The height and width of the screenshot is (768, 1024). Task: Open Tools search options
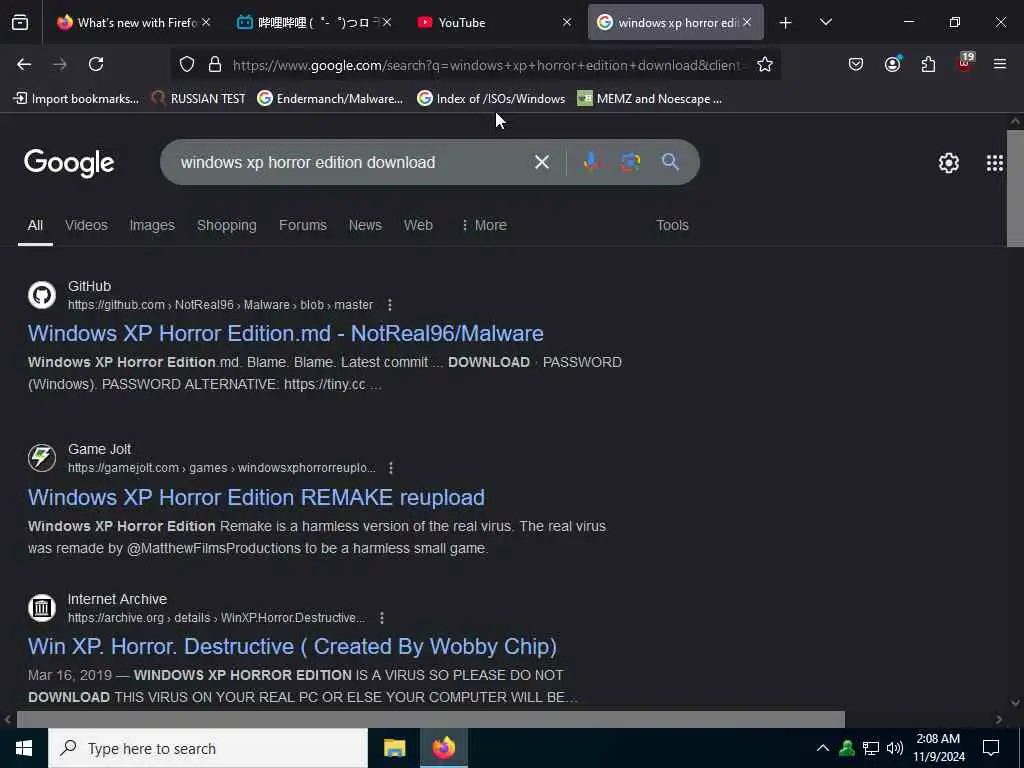click(672, 225)
